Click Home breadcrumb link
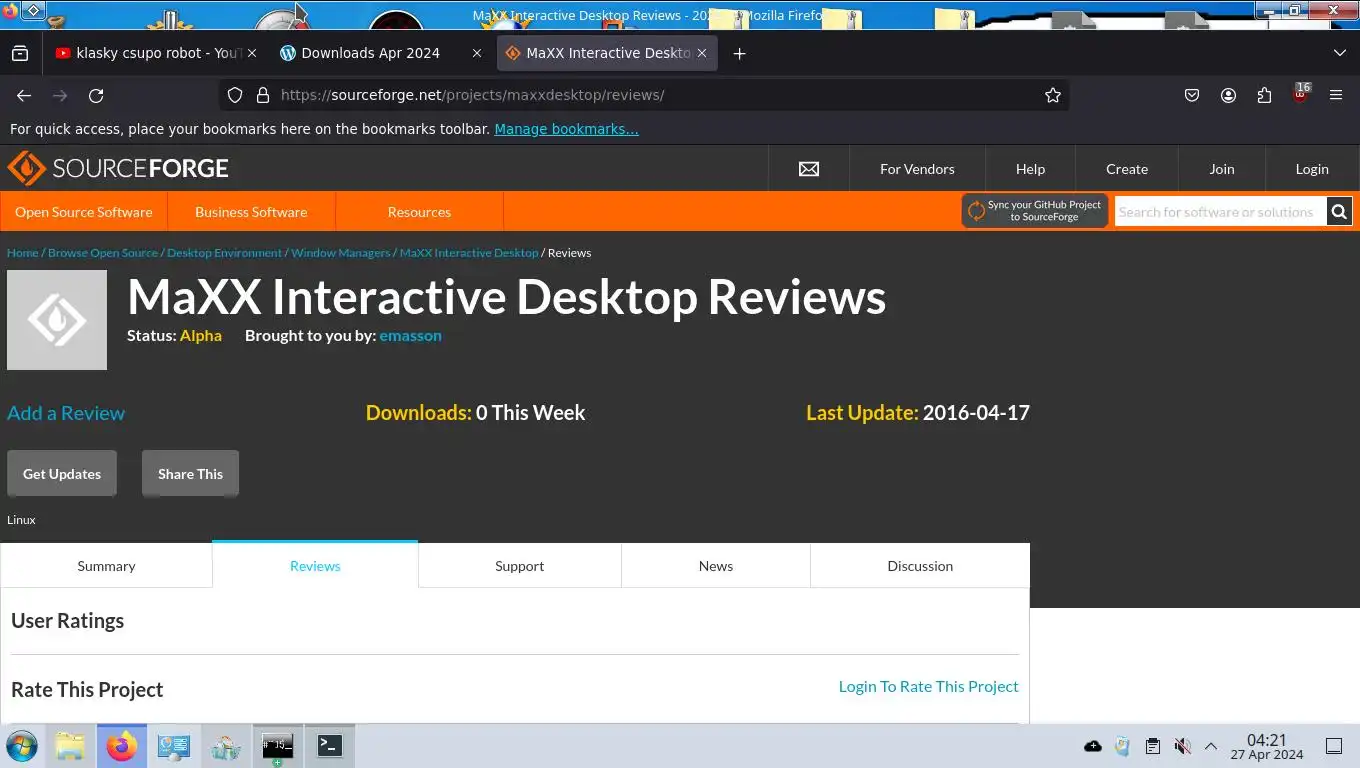The width and height of the screenshot is (1360, 768). (x=22, y=253)
